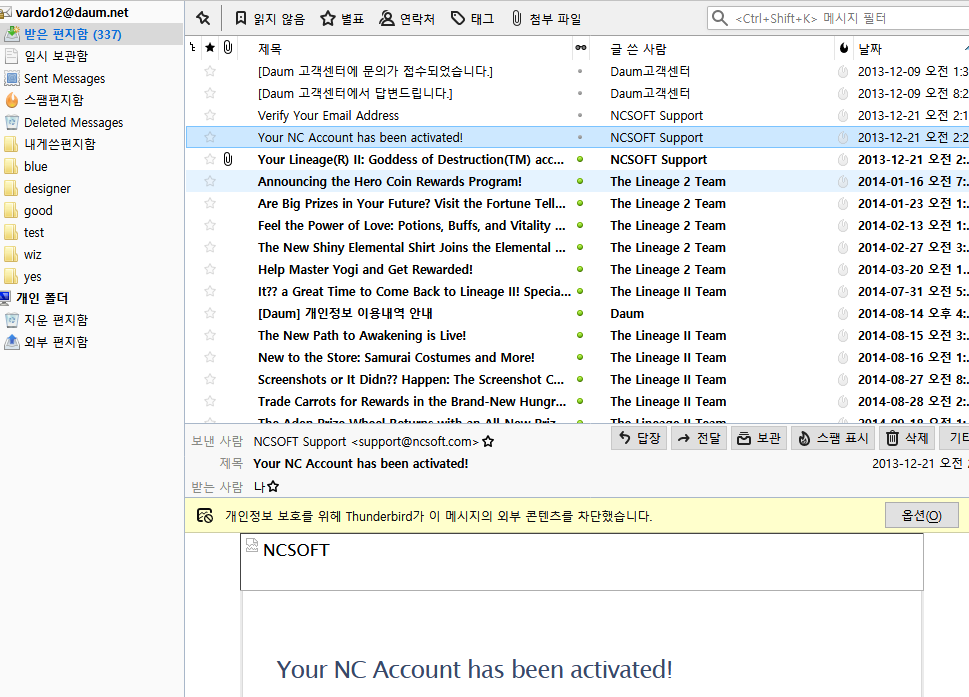This screenshot has width=969, height=697.
Task: Open the good folder
Action: (x=38, y=210)
